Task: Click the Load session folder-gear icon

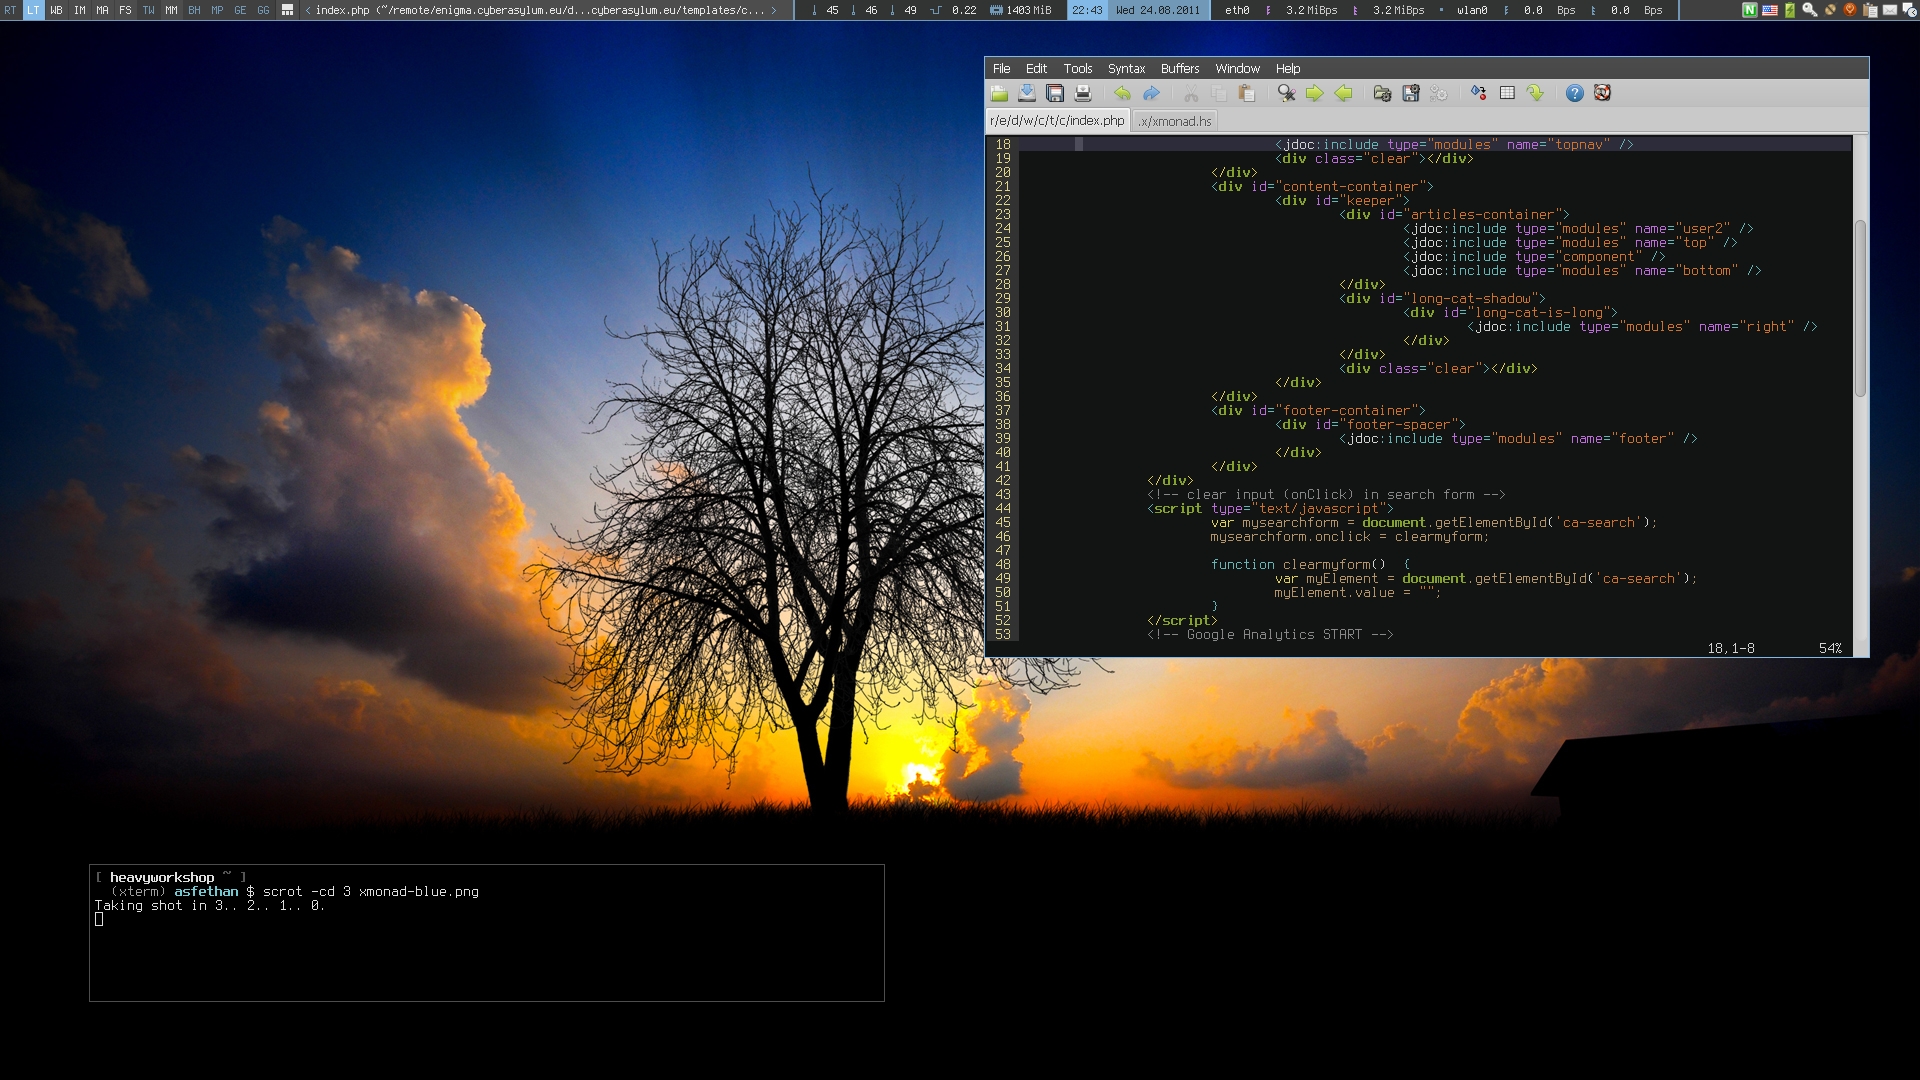Action: (x=1383, y=93)
